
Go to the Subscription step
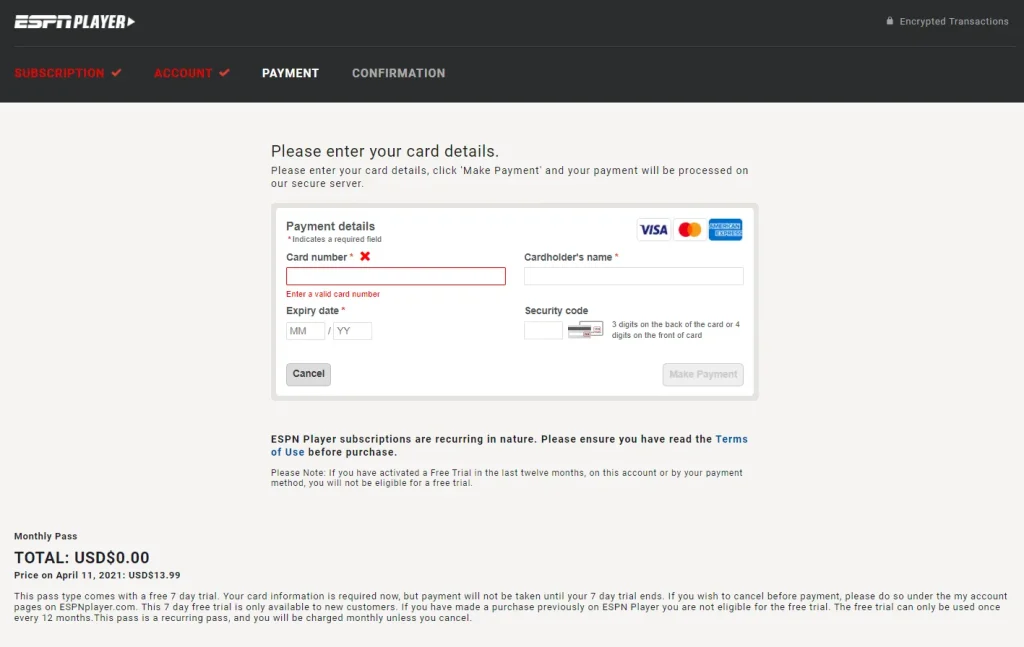pyautogui.click(x=59, y=73)
